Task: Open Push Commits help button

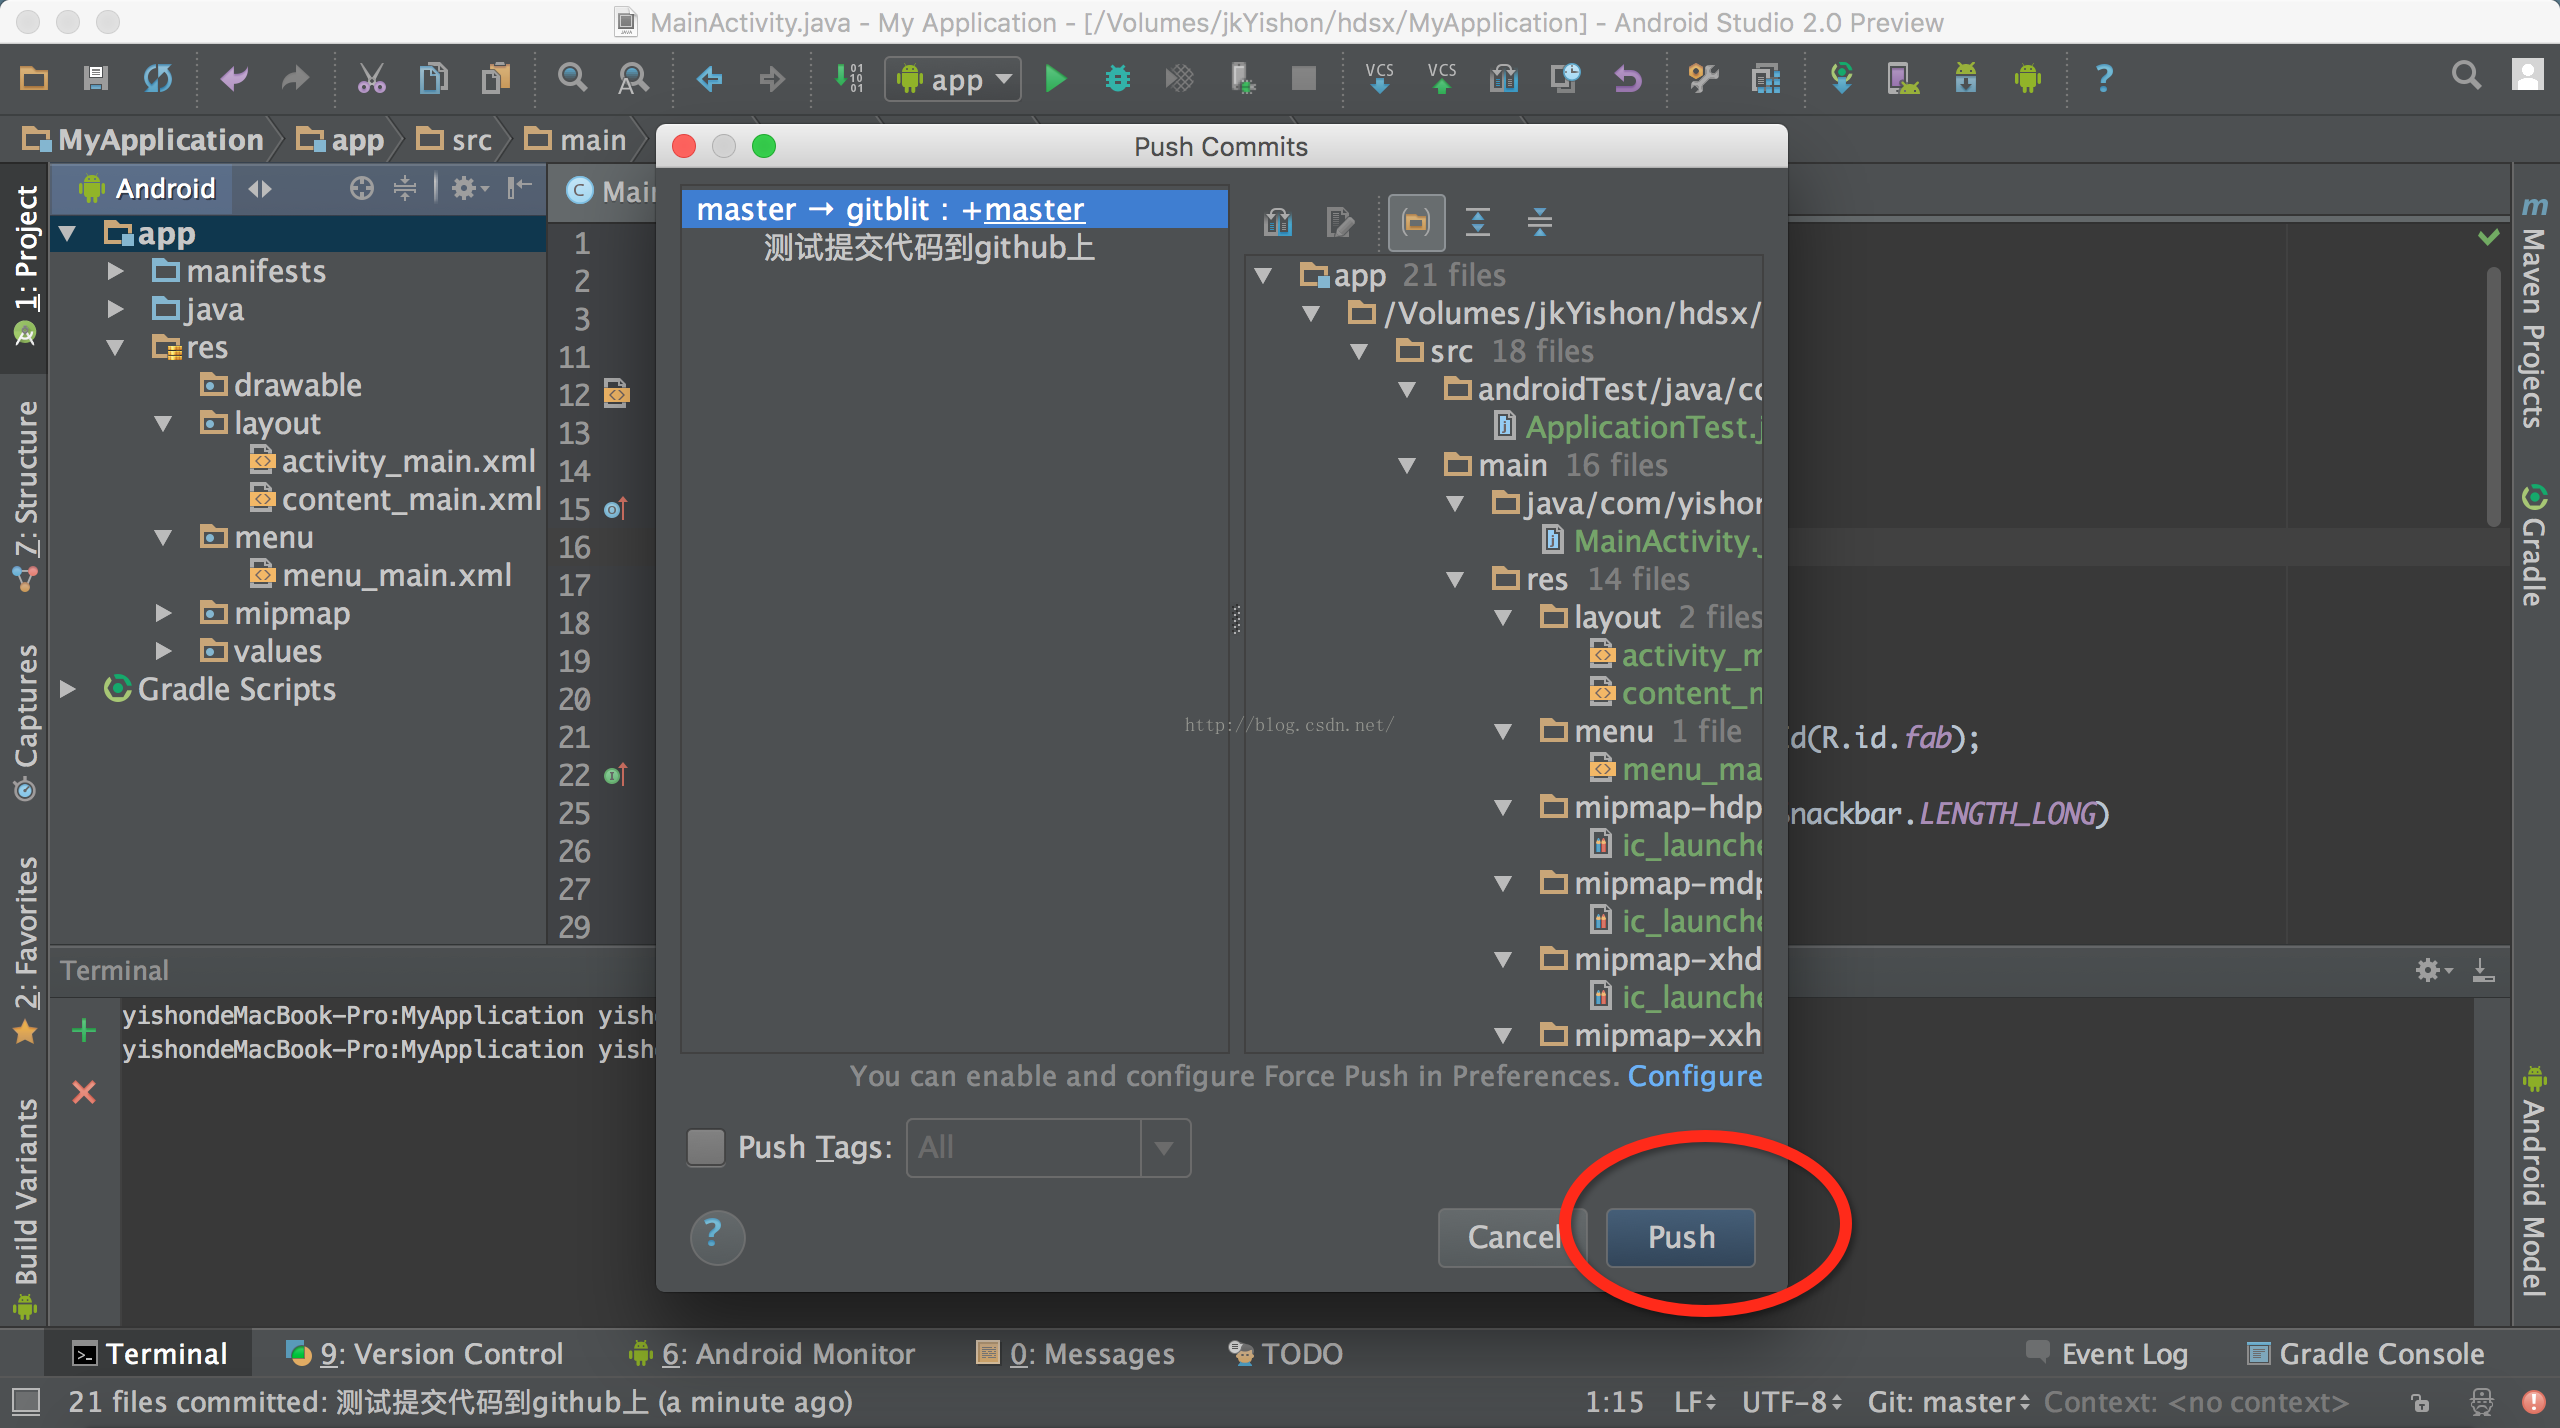Action: 717,1237
